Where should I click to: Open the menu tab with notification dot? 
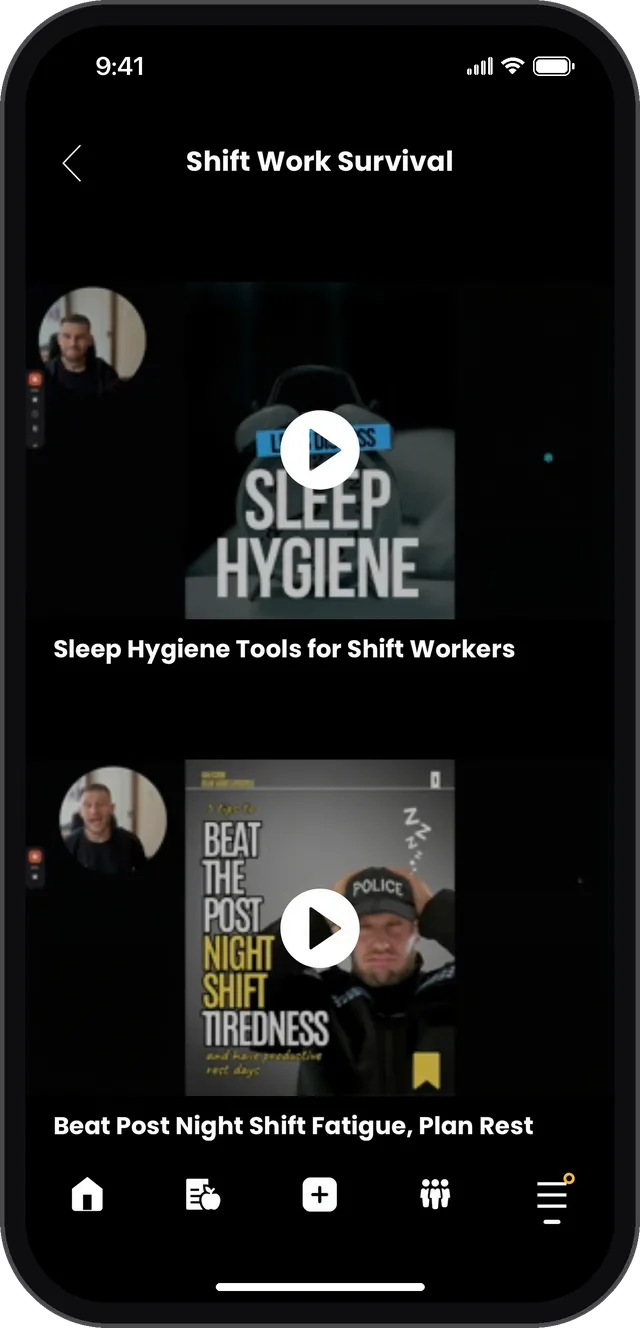(x=553, y=1198)
